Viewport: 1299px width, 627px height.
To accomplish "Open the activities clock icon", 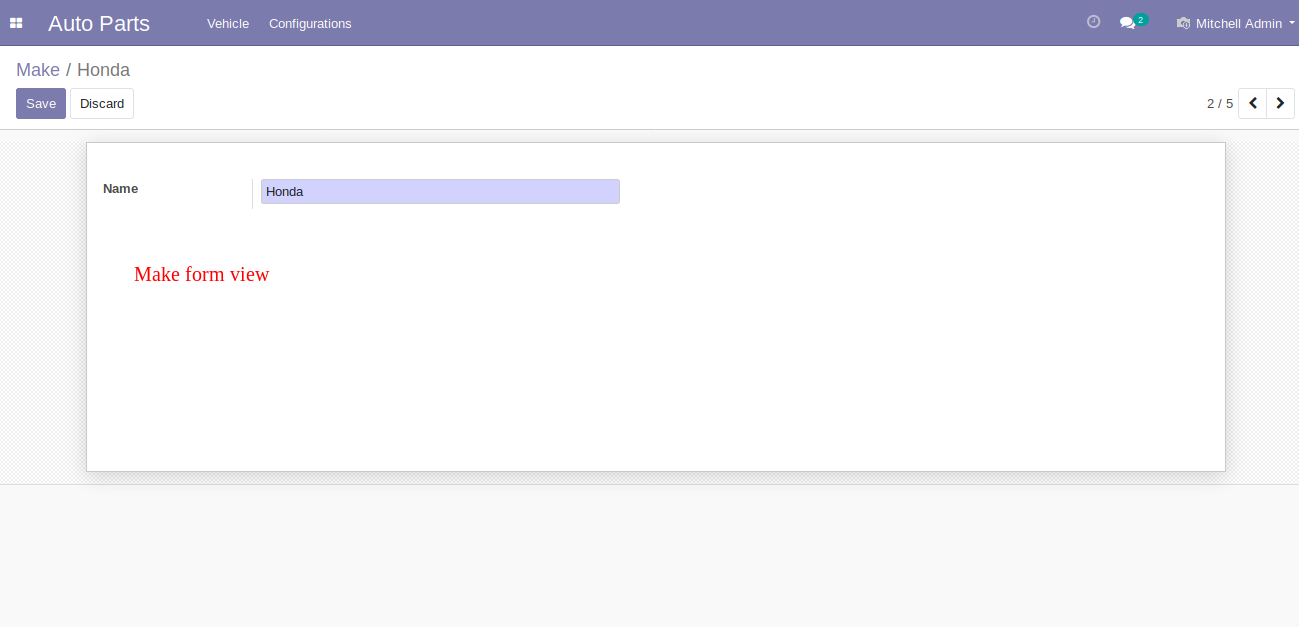I will click(1093, 22).
